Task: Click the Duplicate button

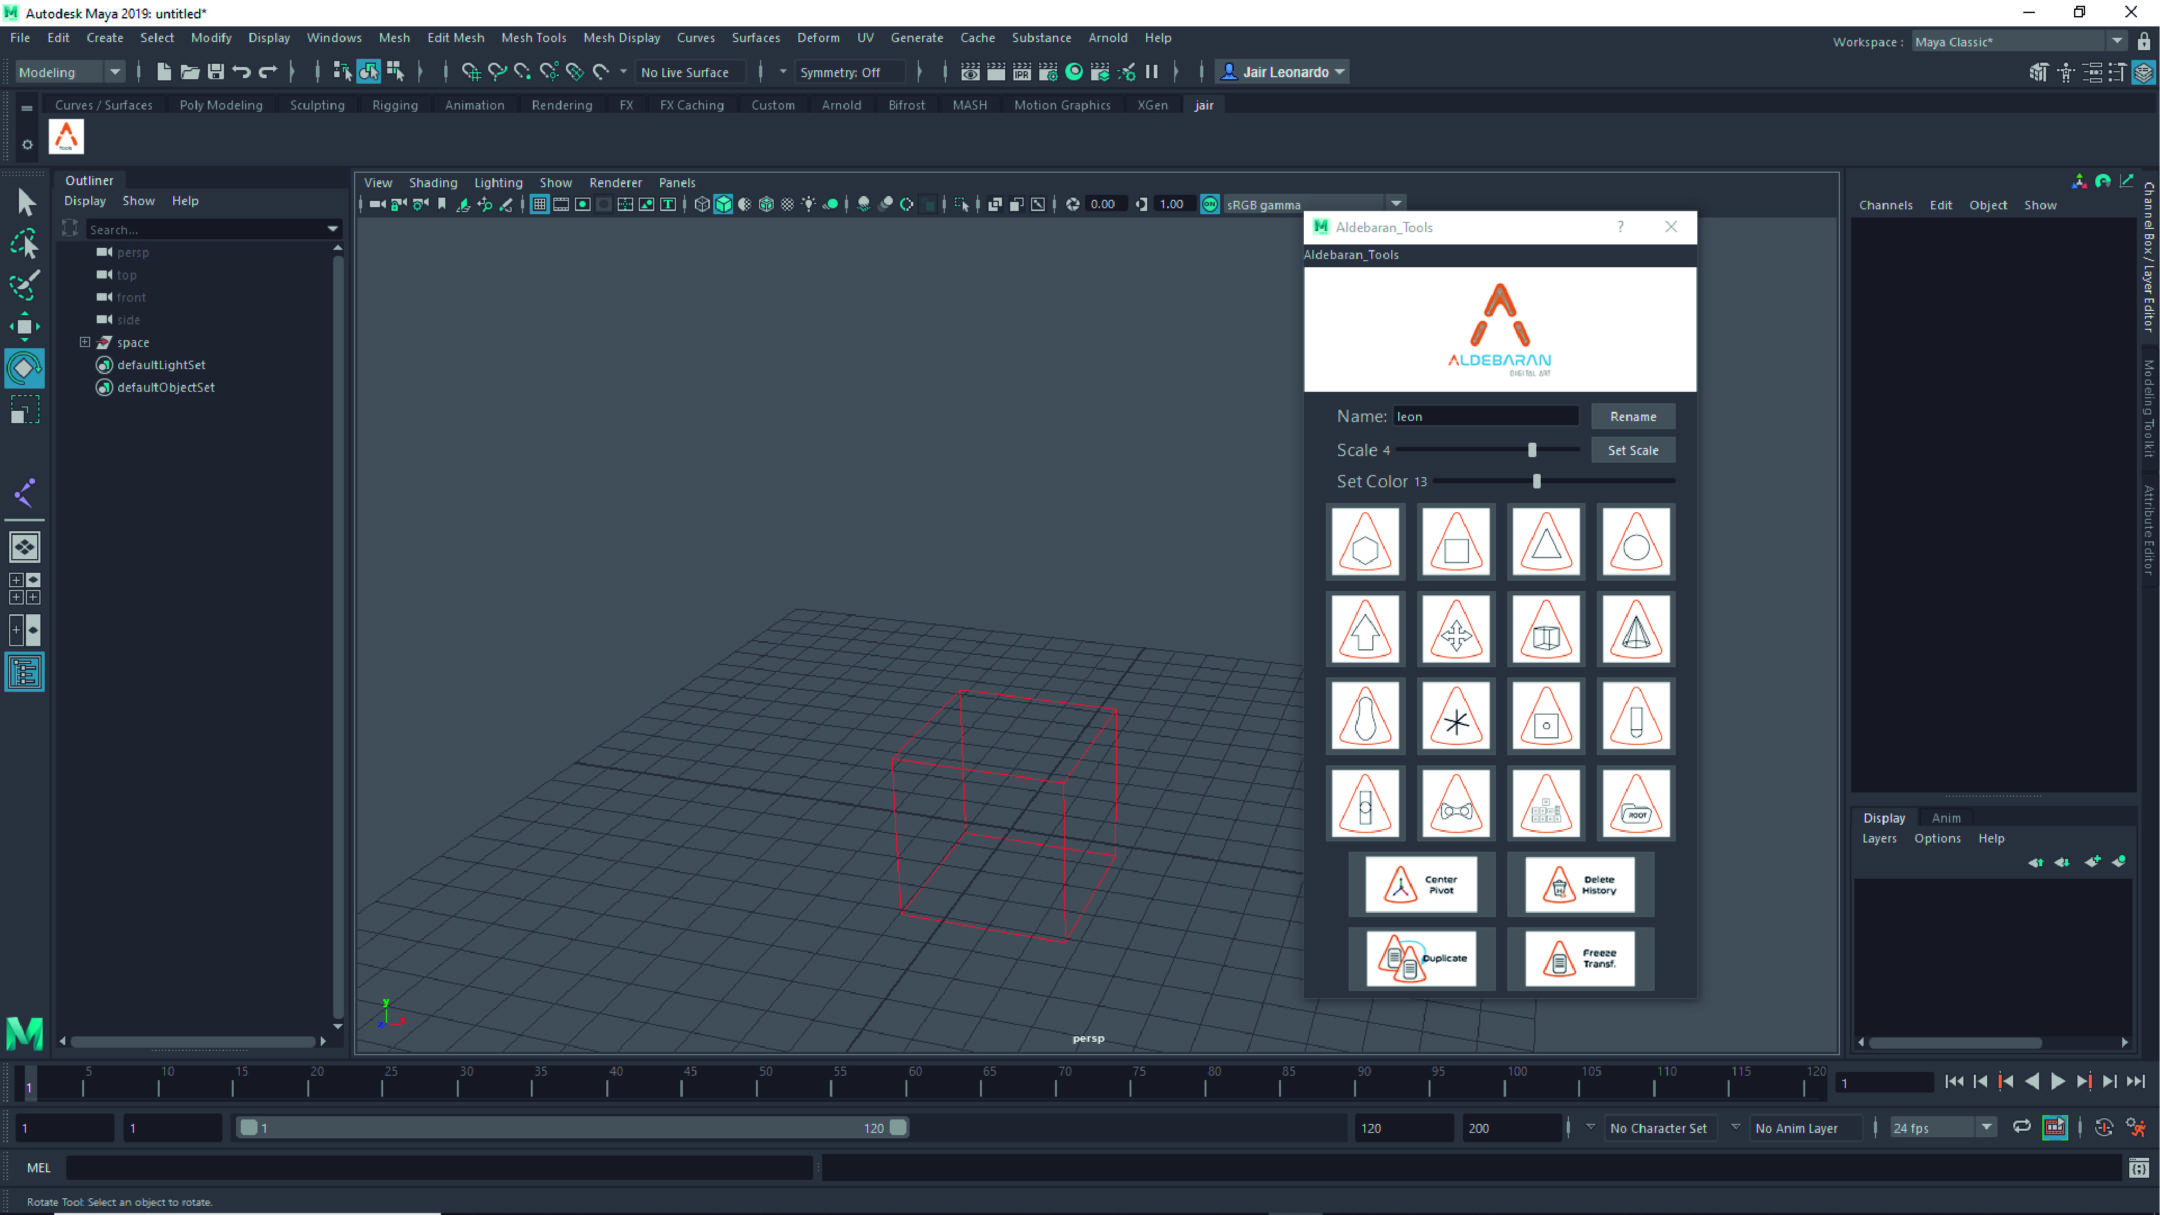Action: pyautogui.click(x=1421, y=959)
